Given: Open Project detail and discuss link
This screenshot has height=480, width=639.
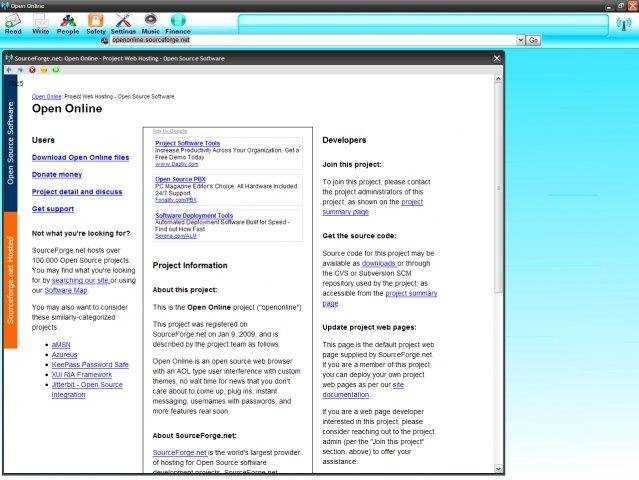Looking at the screenshot, I should (x=77, y=192).
